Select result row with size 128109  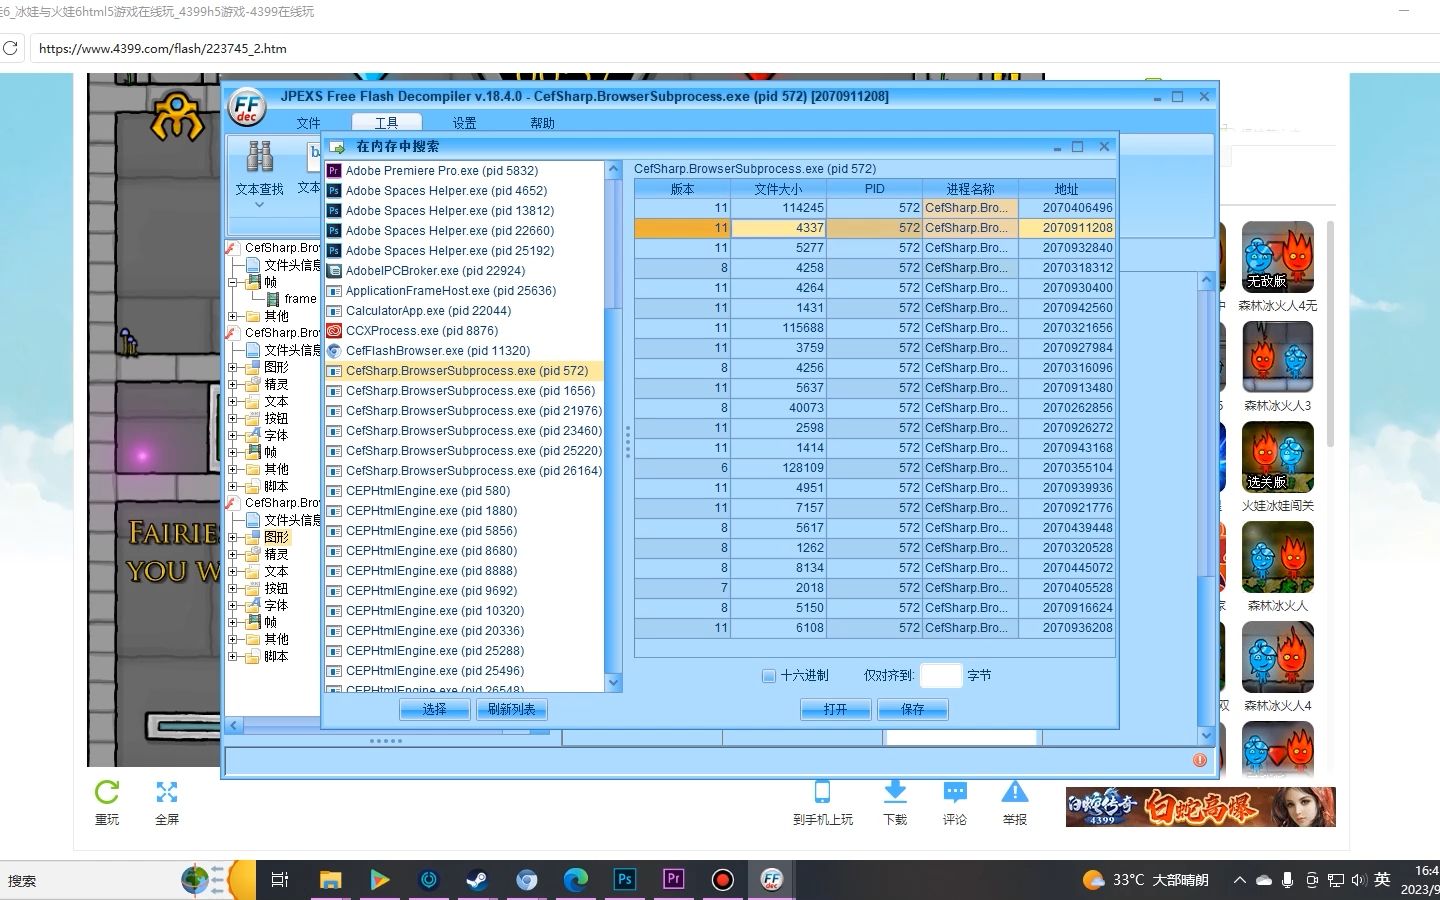(x=875, y=468)
